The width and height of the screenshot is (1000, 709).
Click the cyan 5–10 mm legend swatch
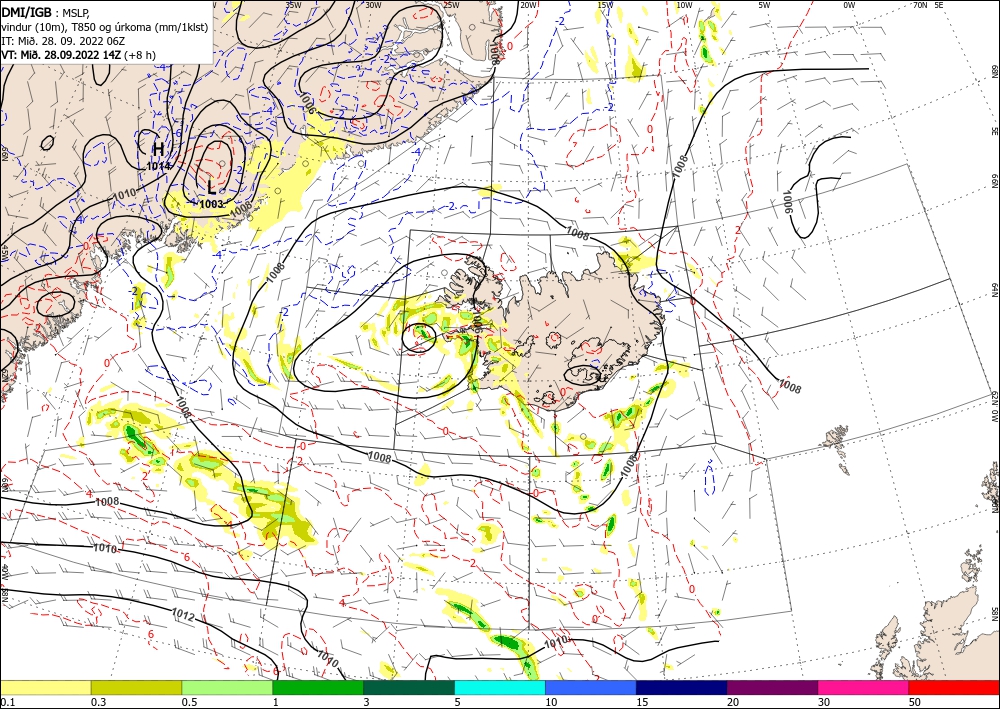(x=500, y=687)
